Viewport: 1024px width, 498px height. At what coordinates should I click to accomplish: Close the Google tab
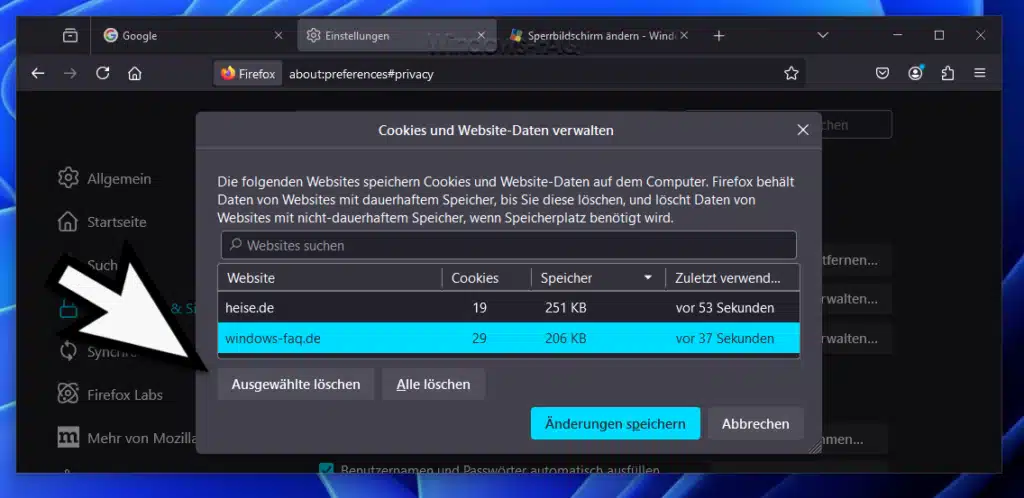coord(278,35)
